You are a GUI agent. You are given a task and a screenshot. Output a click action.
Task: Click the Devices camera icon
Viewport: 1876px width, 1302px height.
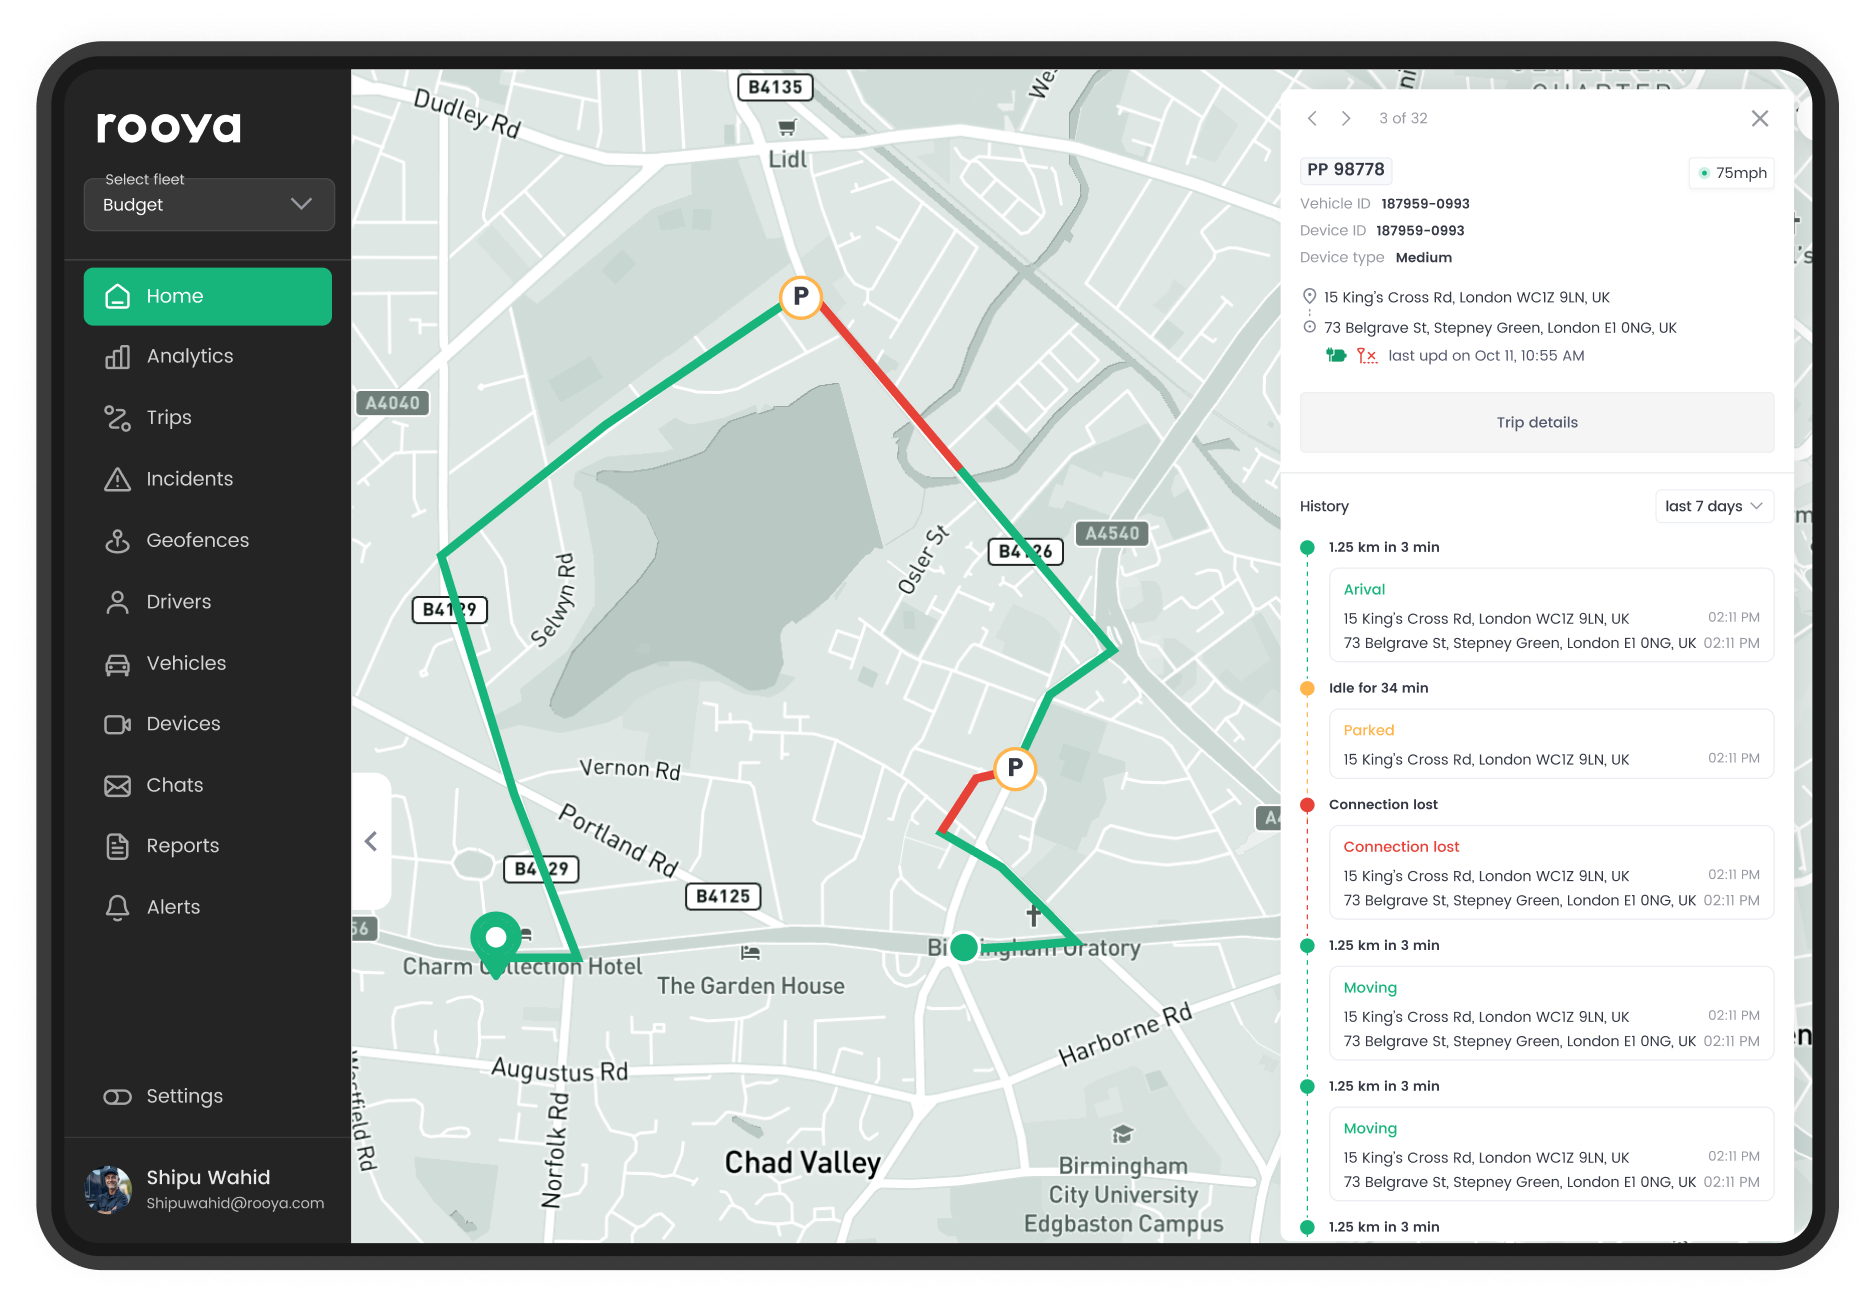(116, 724)
